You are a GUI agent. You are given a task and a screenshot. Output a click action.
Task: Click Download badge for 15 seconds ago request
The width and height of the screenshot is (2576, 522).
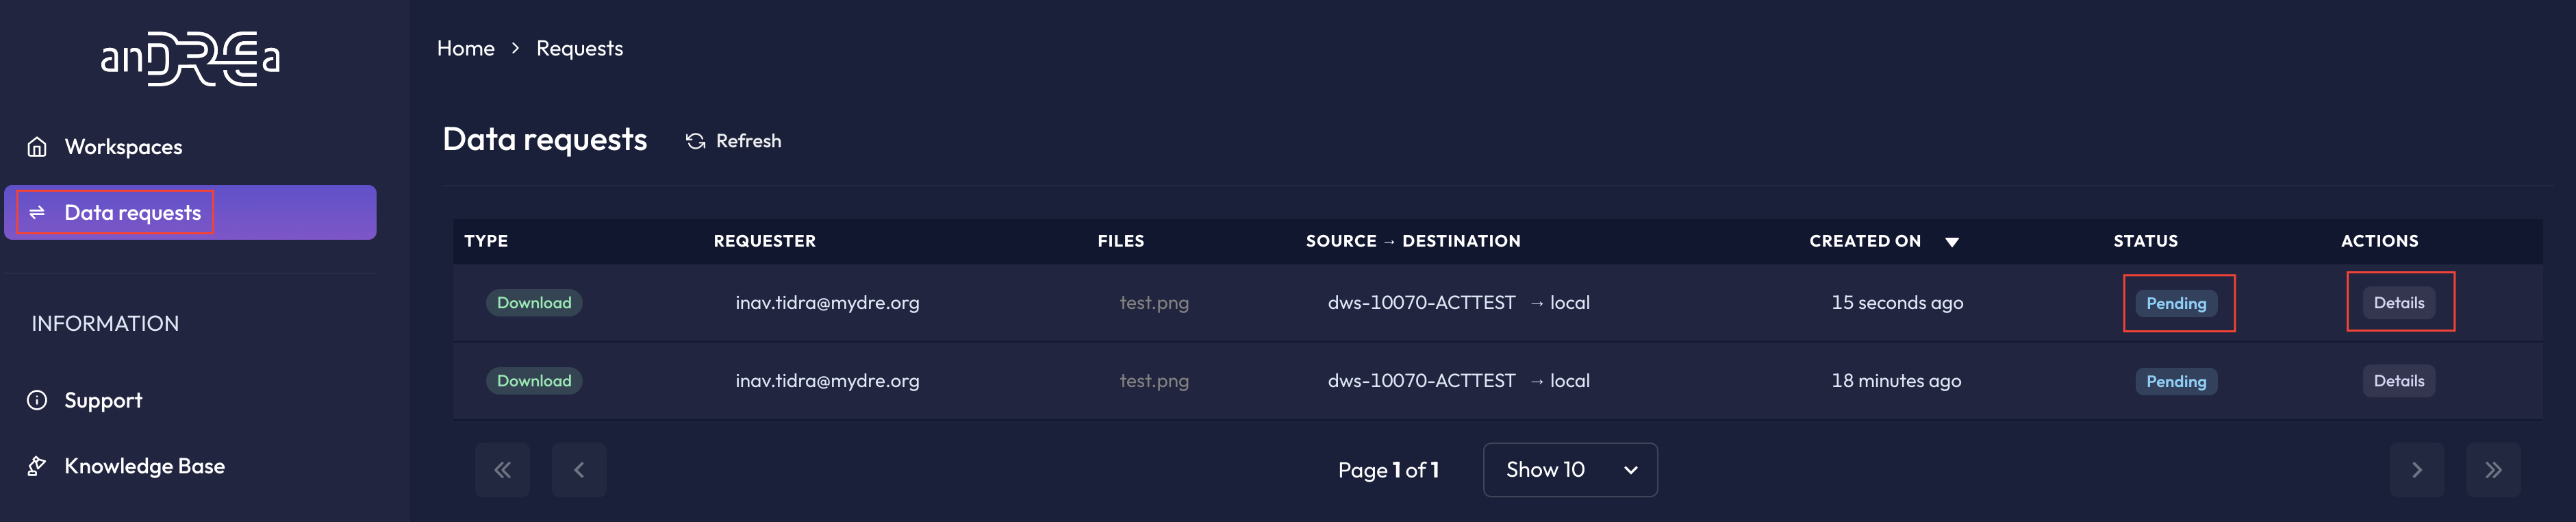point(534,303)
